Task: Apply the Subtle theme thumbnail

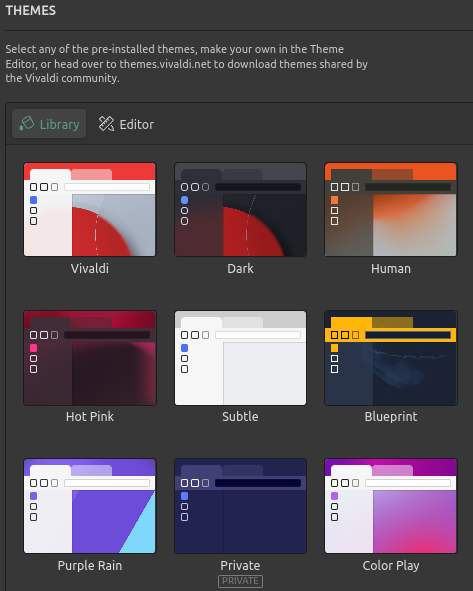Action: point(240,358)
